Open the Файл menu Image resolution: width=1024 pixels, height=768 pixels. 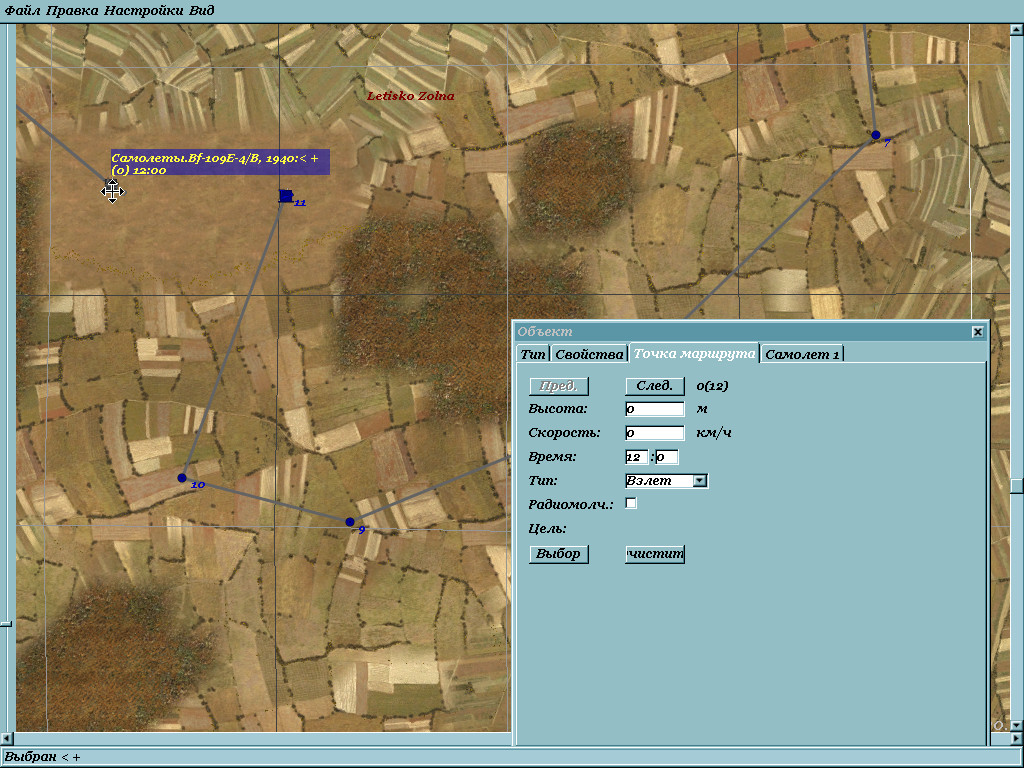pyautogui.click(x=22, y=10)
